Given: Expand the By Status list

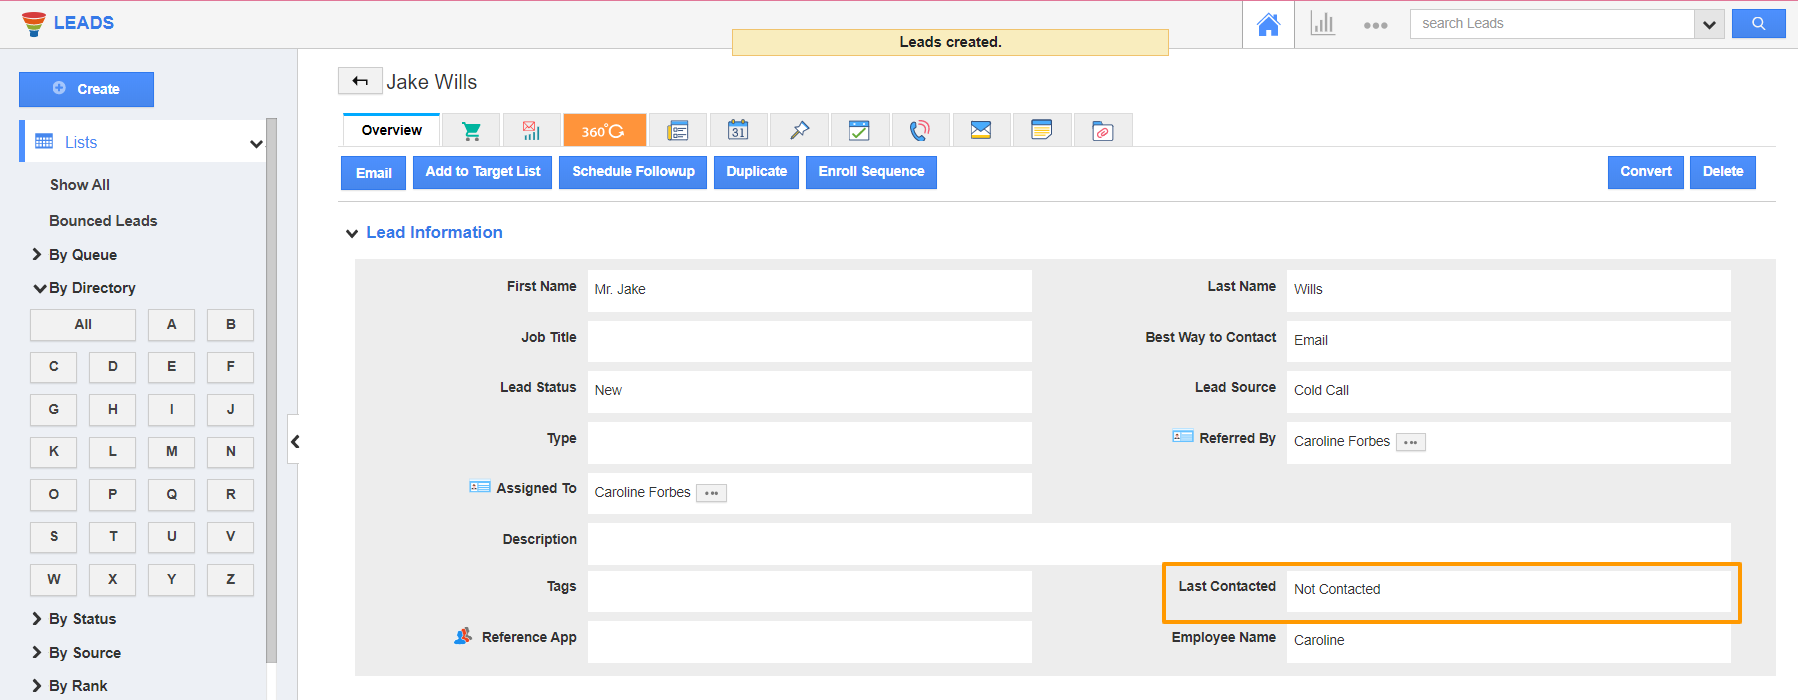Looking at the screenshot, I should pyautogui.click(x=82, y=619).
